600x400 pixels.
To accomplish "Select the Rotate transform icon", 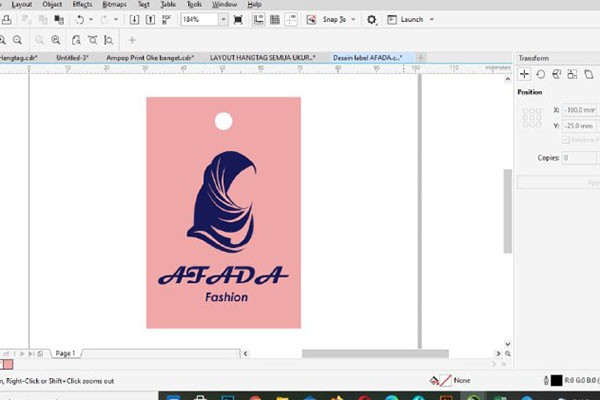I will (540, 74).
